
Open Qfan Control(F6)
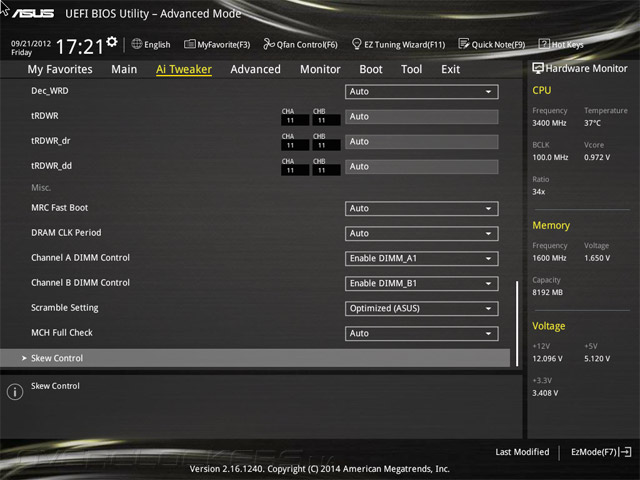[307, 44]
